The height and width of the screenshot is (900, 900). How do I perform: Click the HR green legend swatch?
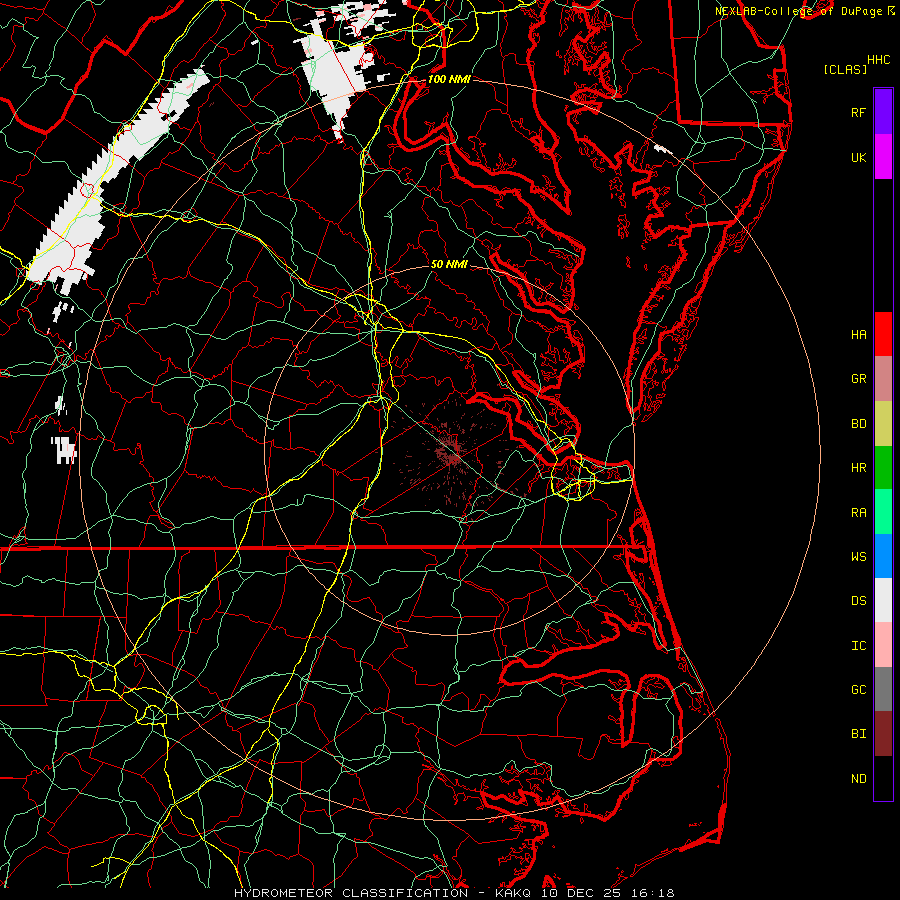click(883, 467)
